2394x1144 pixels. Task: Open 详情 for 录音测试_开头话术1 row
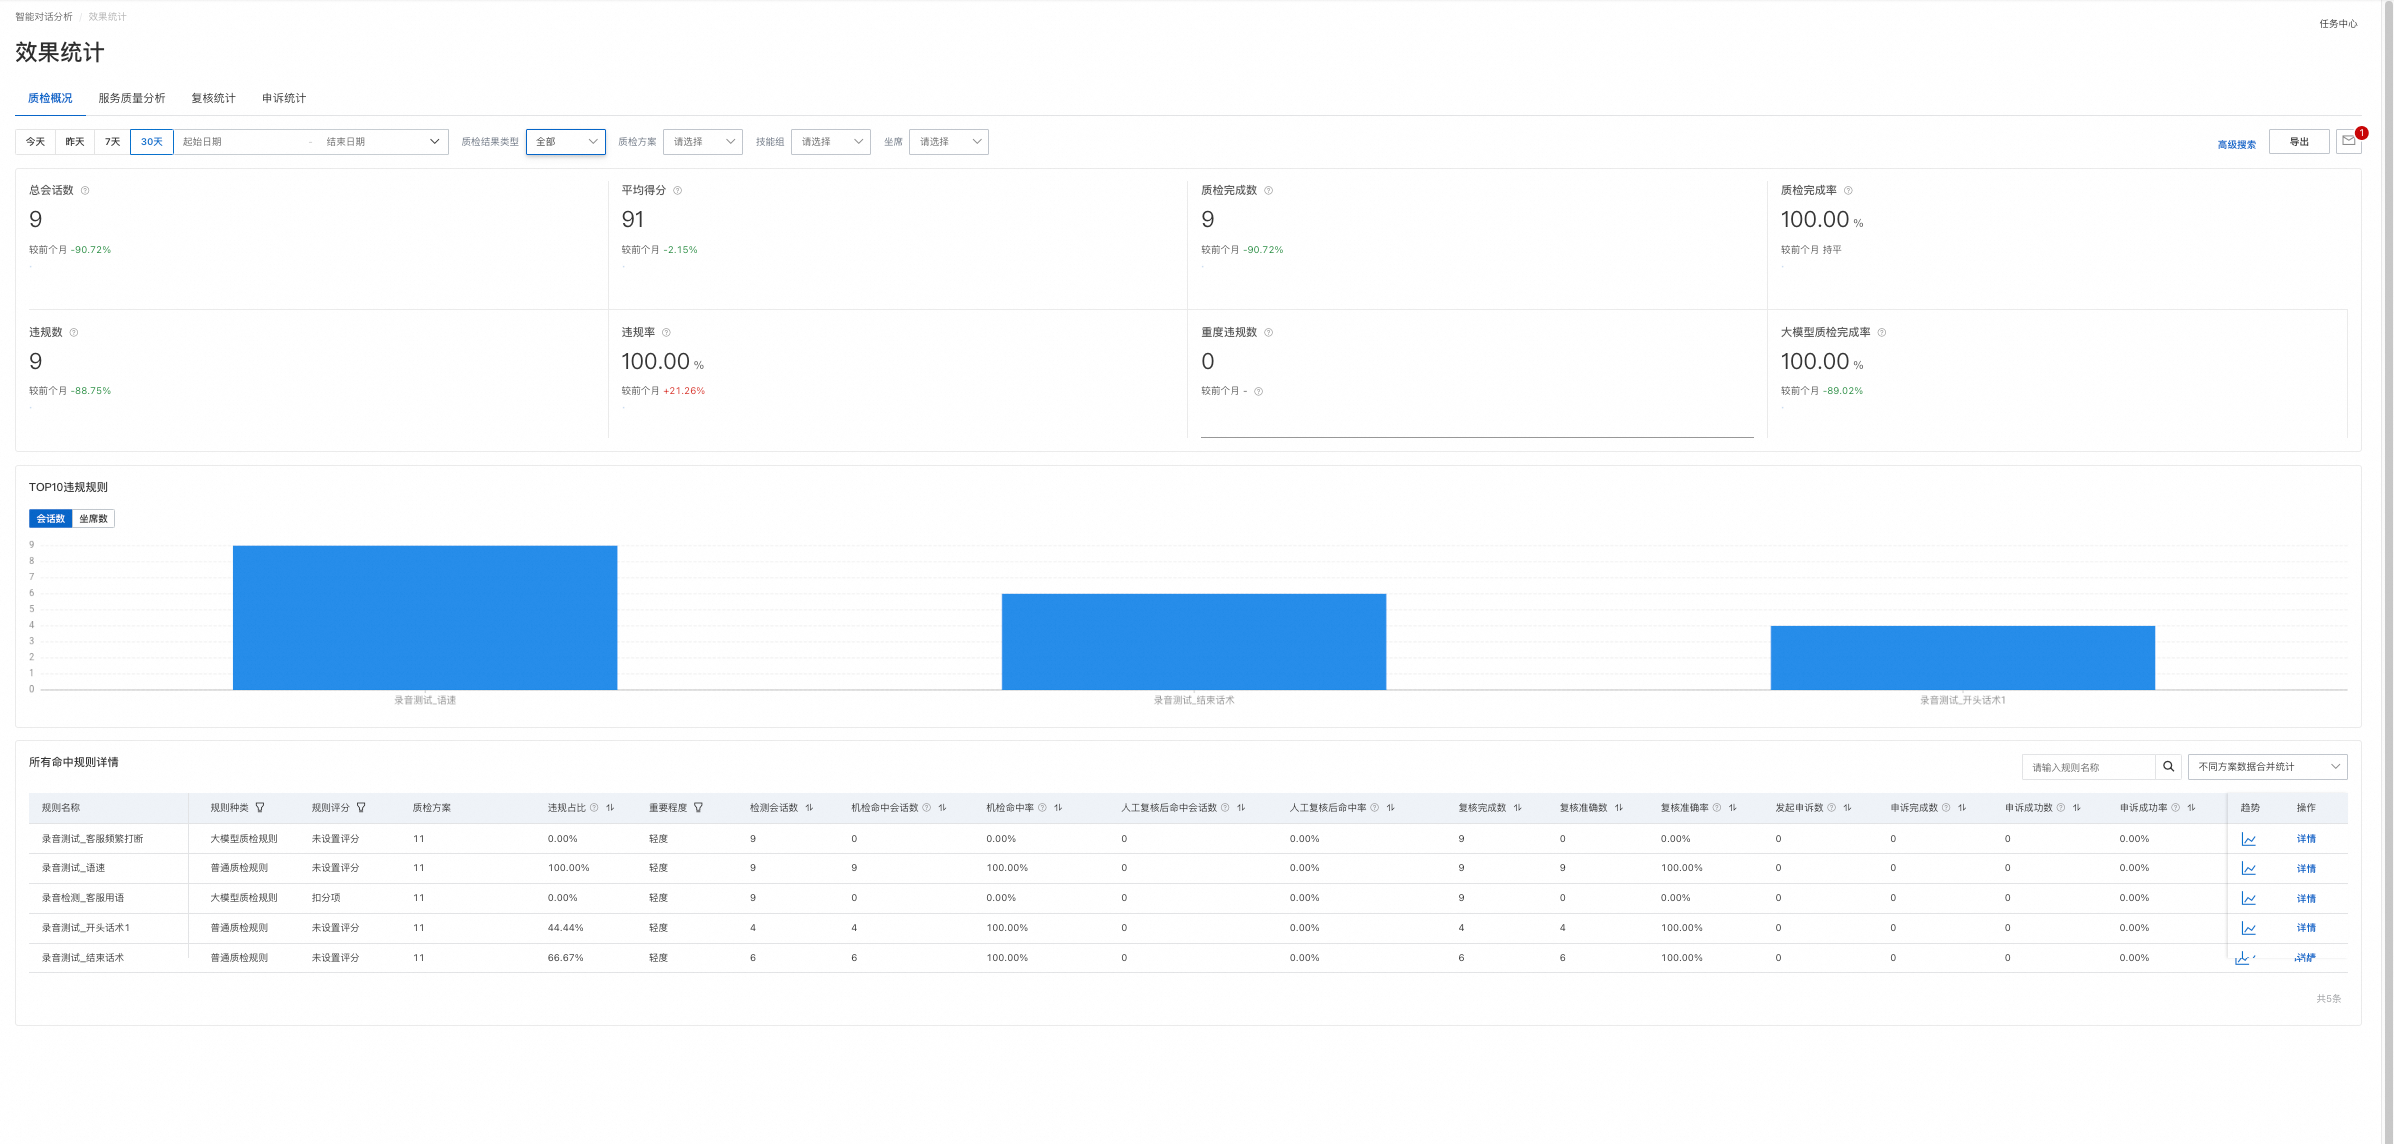[2306, 929]
